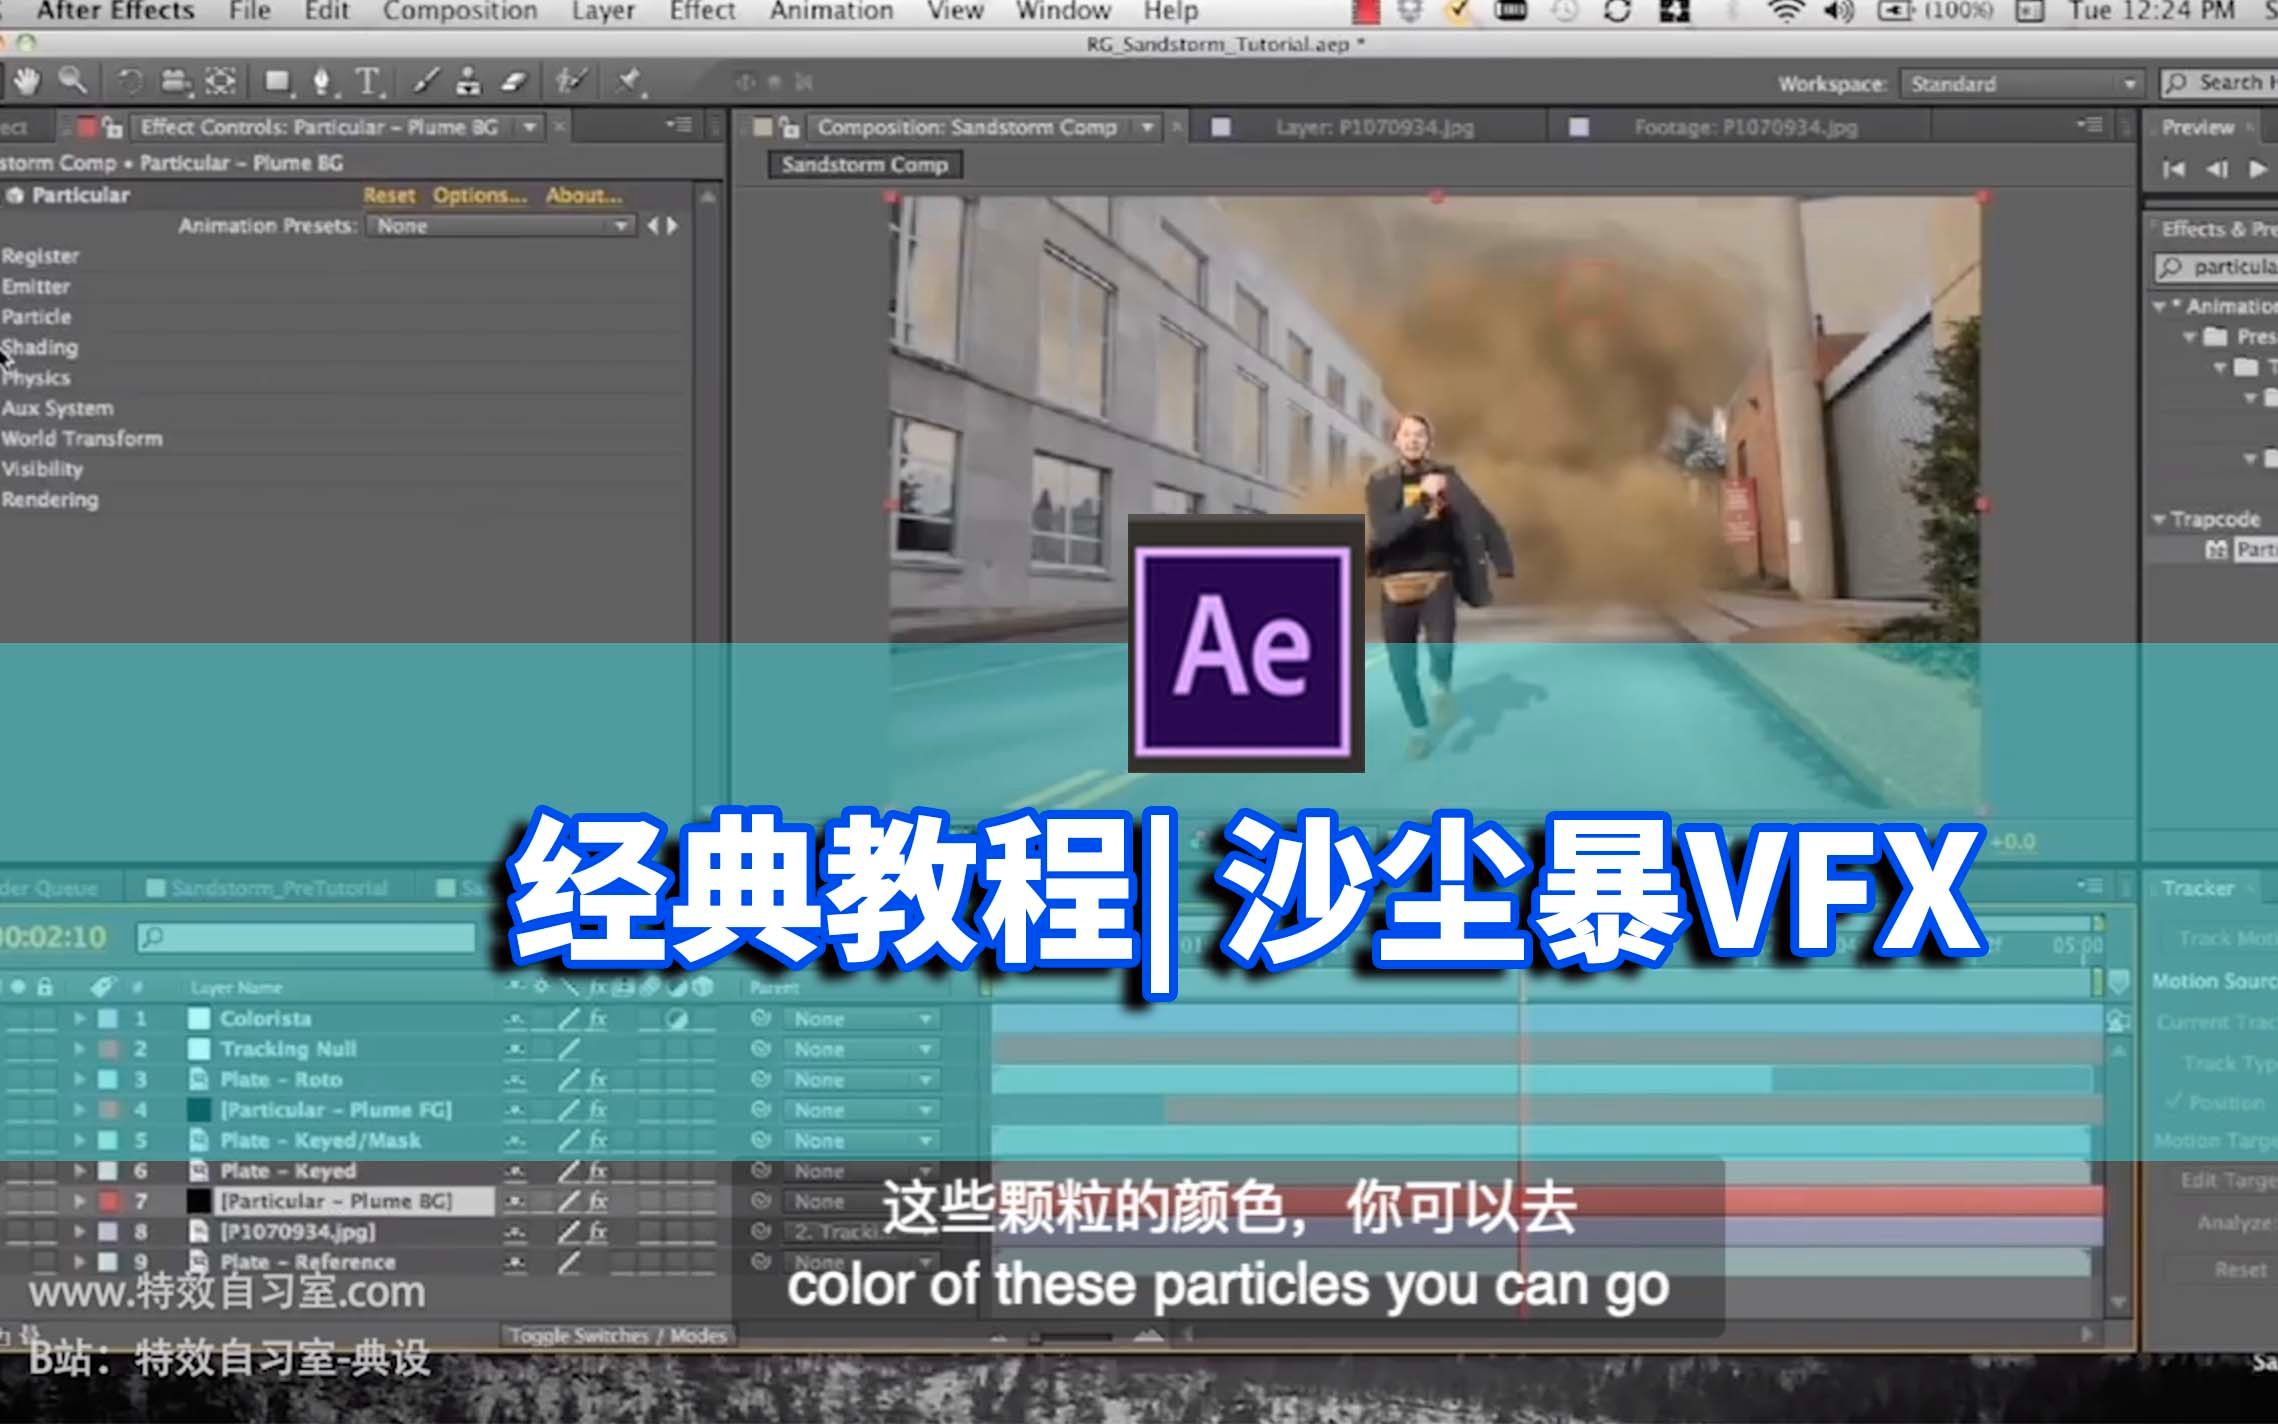Click the Reset button in Tracker panel

[2241, 1270]
